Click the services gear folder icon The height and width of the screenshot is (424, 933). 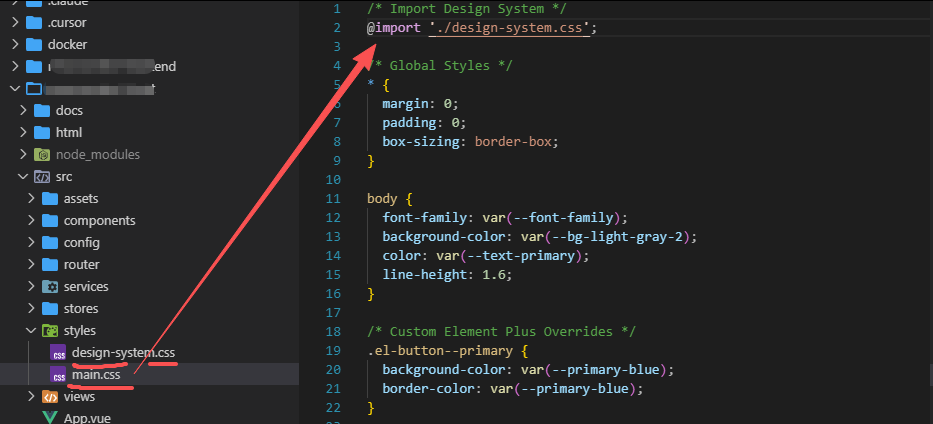pos(50,287)
